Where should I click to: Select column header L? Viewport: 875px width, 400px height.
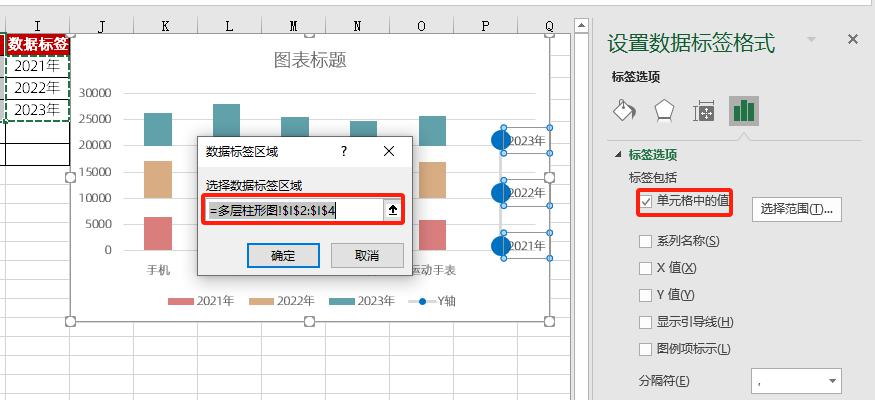229,26
